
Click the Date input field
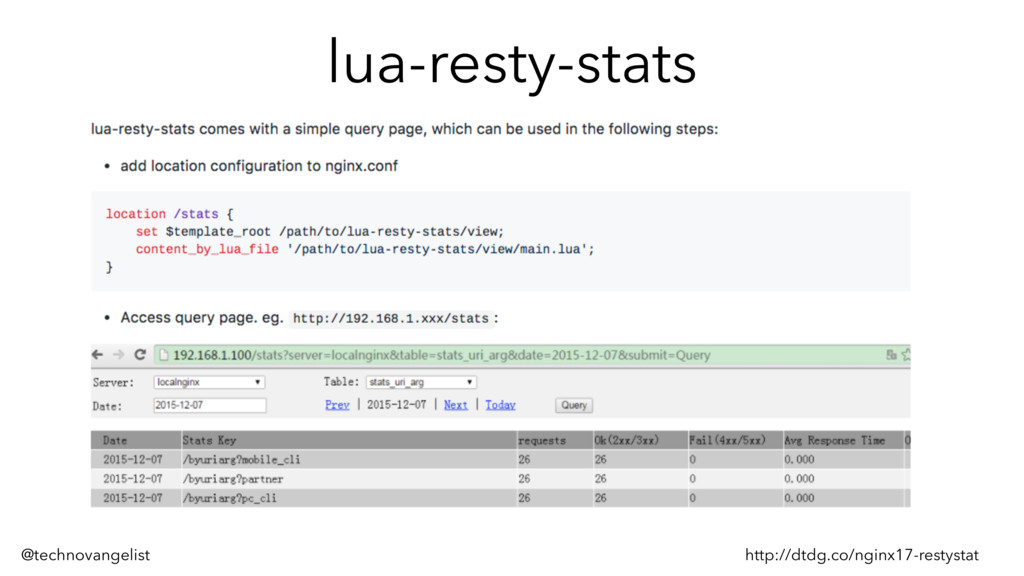(209, 405)
